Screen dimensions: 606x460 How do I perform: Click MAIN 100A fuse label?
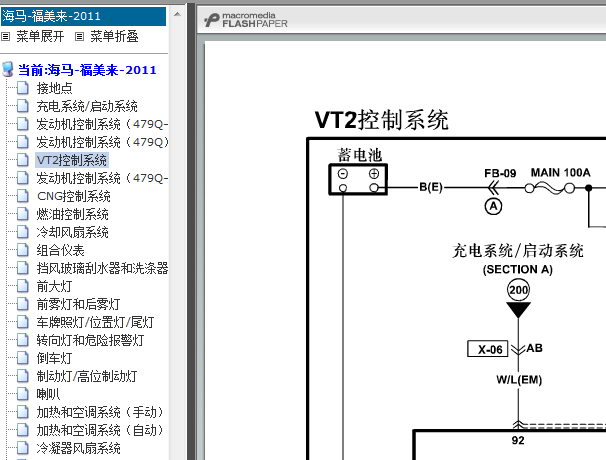point(560,172)
